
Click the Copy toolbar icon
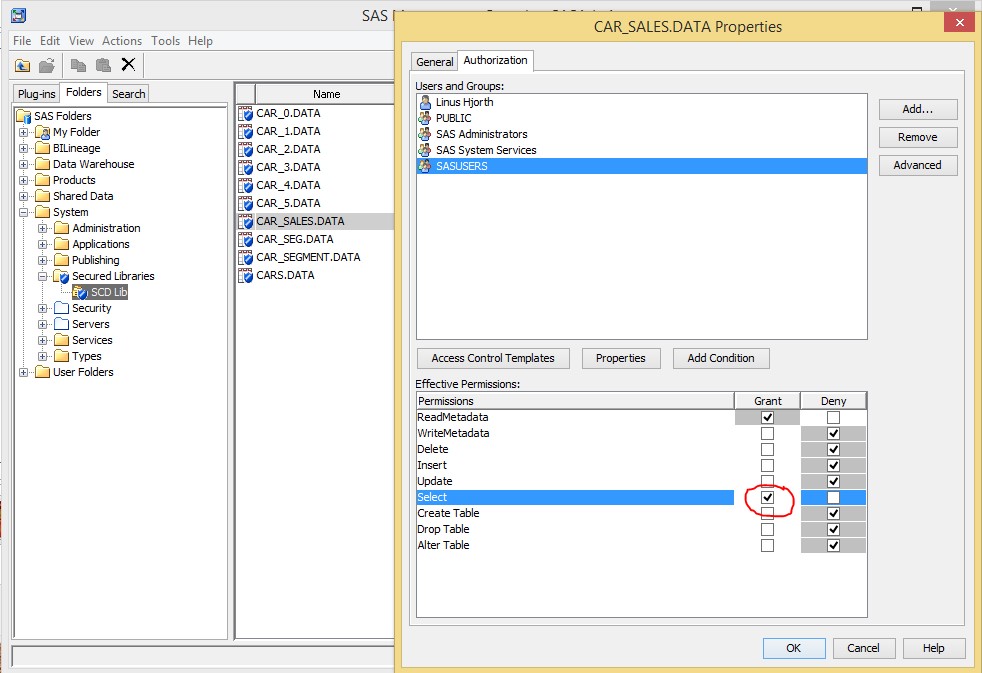click(x=78, y=65)
